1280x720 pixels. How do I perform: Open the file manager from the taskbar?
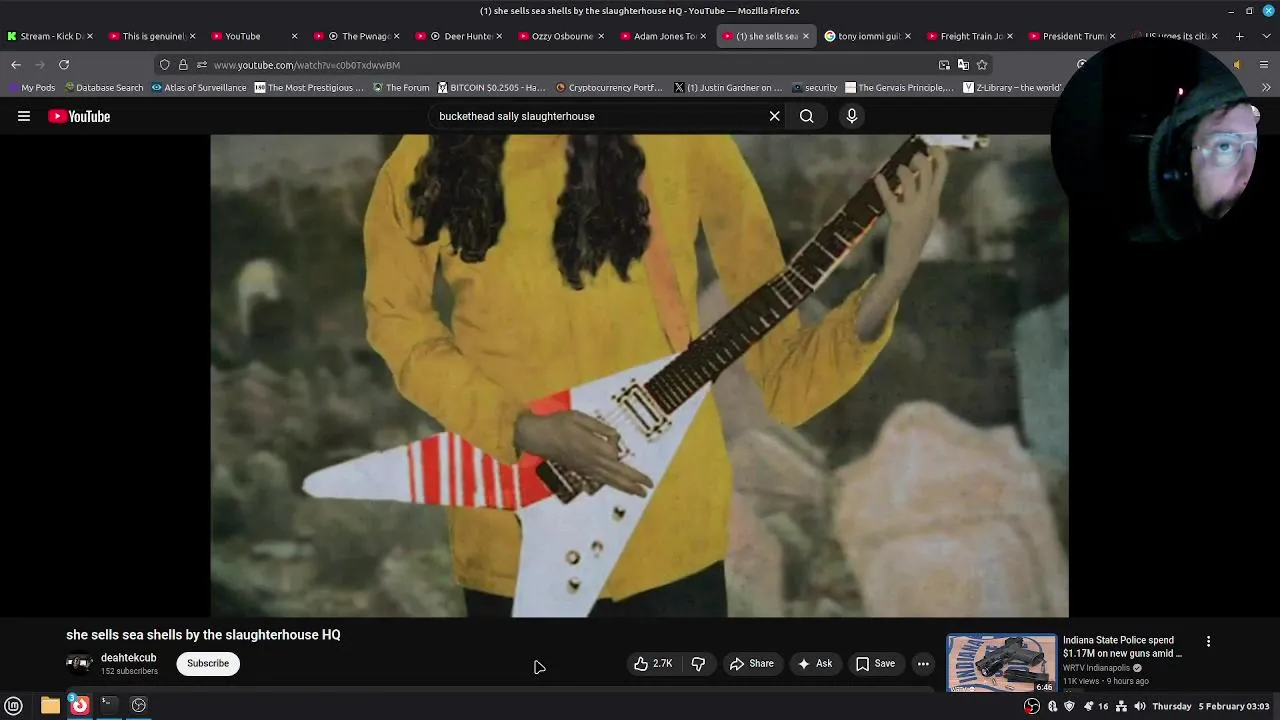point(50,705)
